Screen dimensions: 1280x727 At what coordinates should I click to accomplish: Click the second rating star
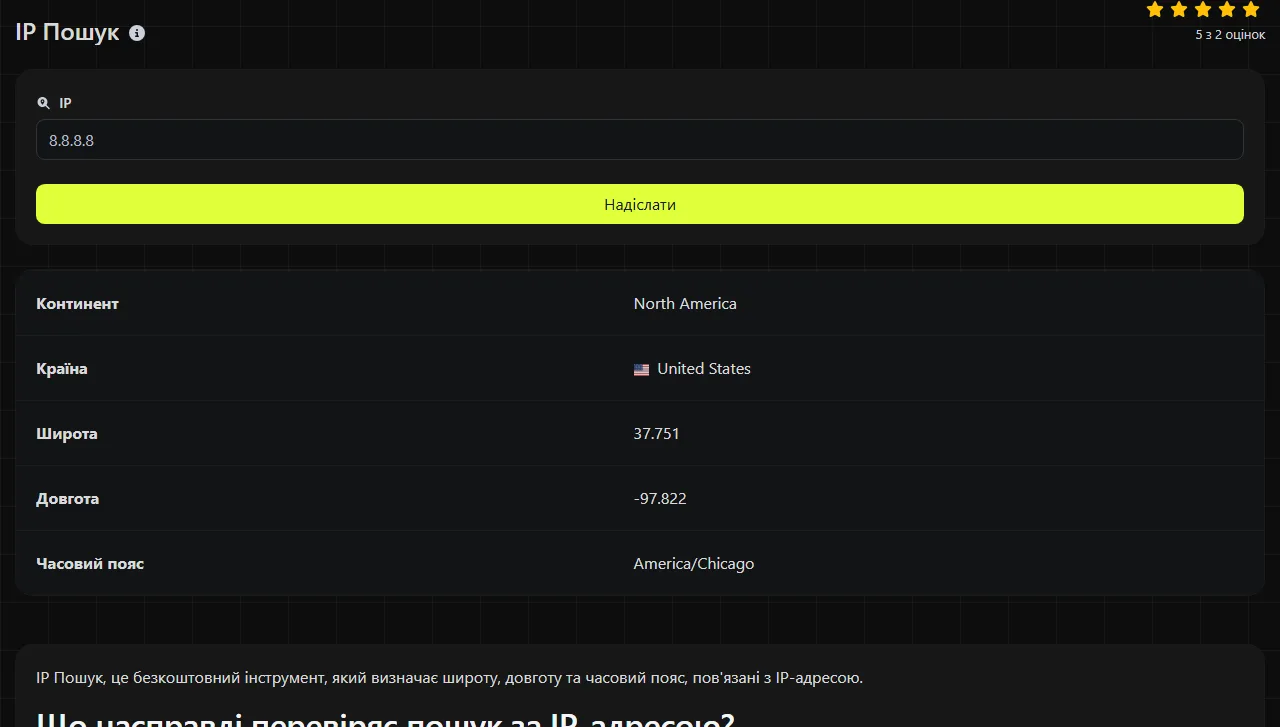(x=1179, y=10)
